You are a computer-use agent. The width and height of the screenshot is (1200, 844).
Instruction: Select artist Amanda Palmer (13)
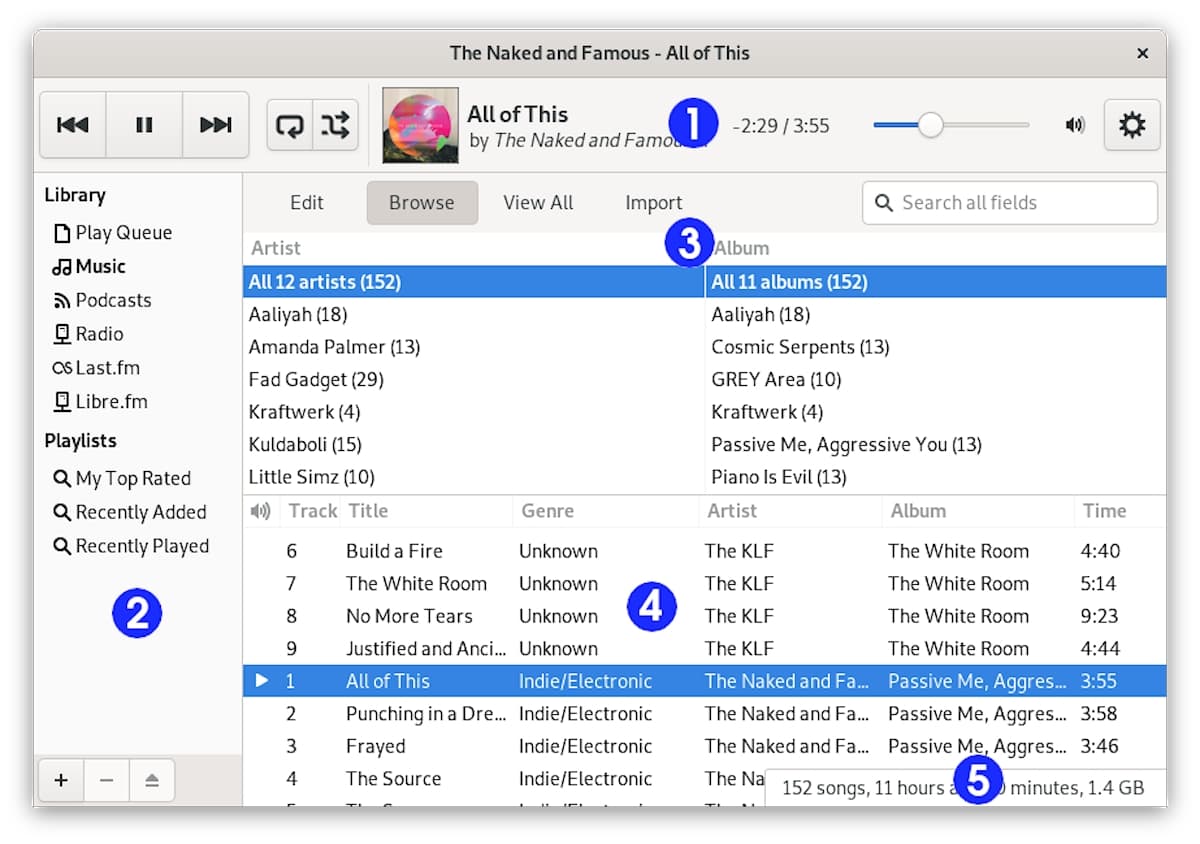(474, 347)
